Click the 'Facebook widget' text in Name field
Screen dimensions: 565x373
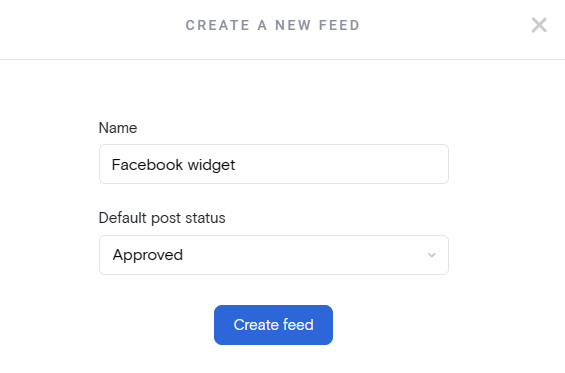(x=173, y=165)
